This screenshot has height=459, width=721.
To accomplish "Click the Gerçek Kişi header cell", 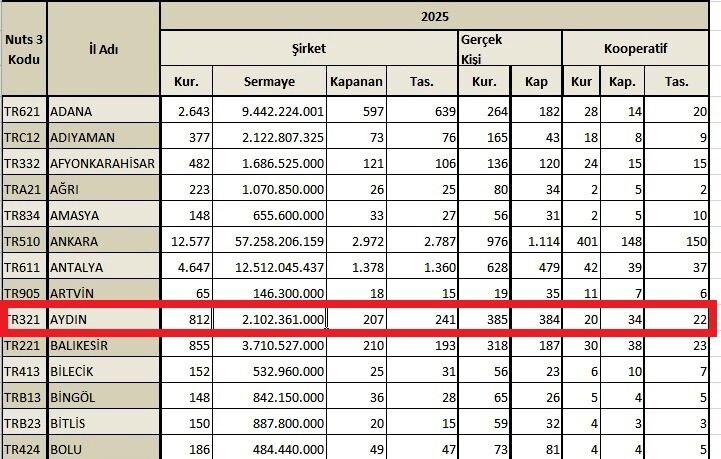I will (x=510, y=48).
